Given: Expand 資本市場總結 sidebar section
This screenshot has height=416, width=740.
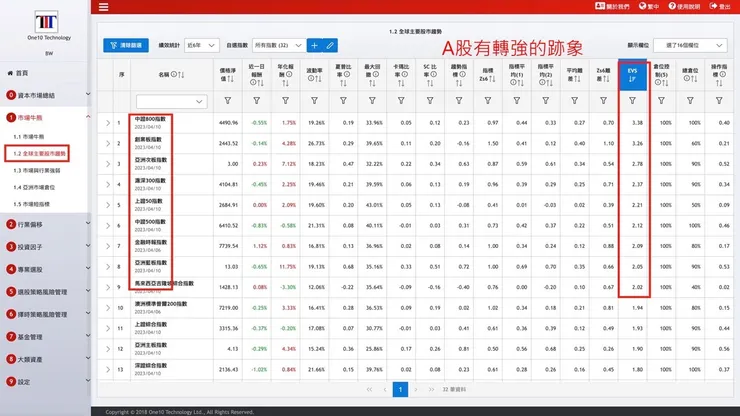Looking at the screenshot, I should click(46, 95).
